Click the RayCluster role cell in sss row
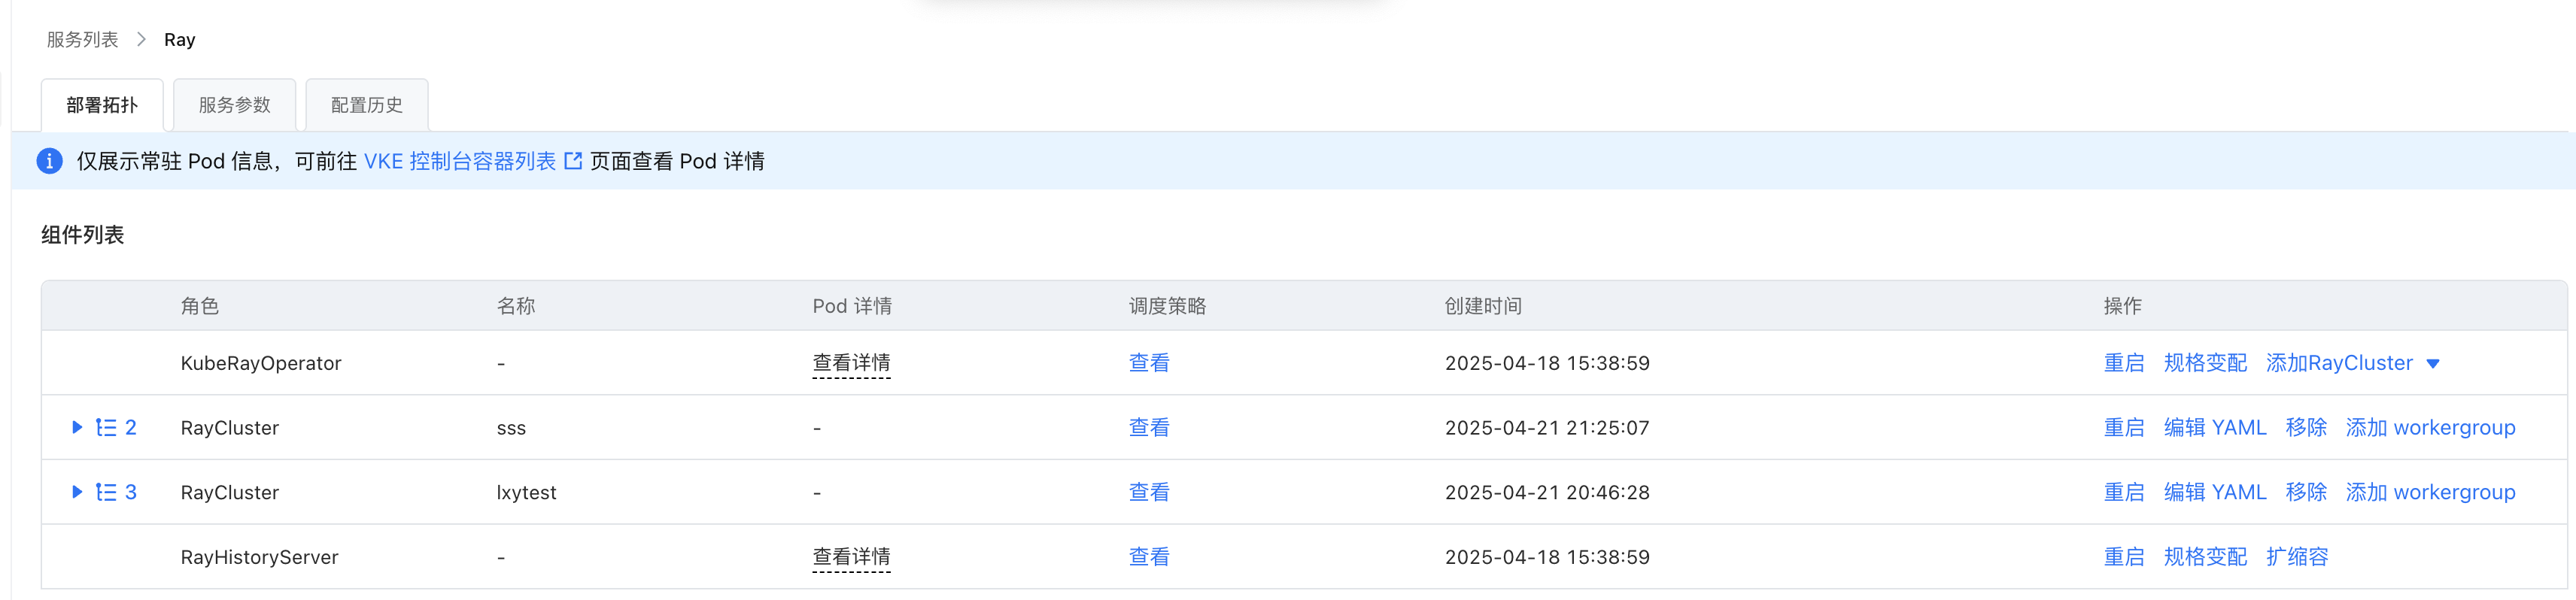This screenshot has height=600, width=2576. coord(229,428)
